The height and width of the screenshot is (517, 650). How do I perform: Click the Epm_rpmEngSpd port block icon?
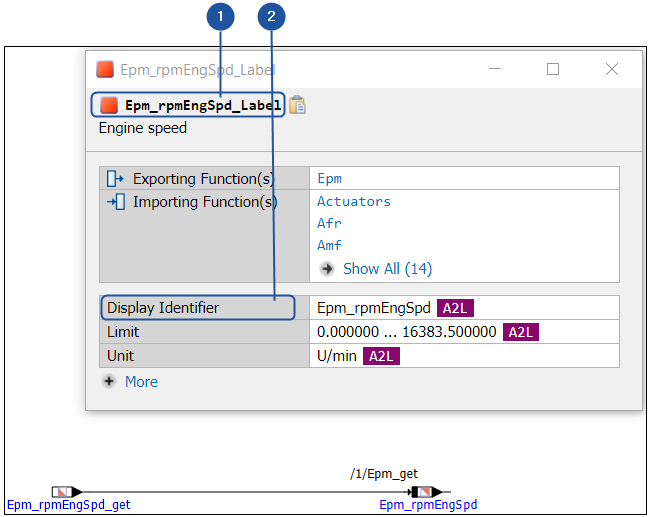coord(427,492)
